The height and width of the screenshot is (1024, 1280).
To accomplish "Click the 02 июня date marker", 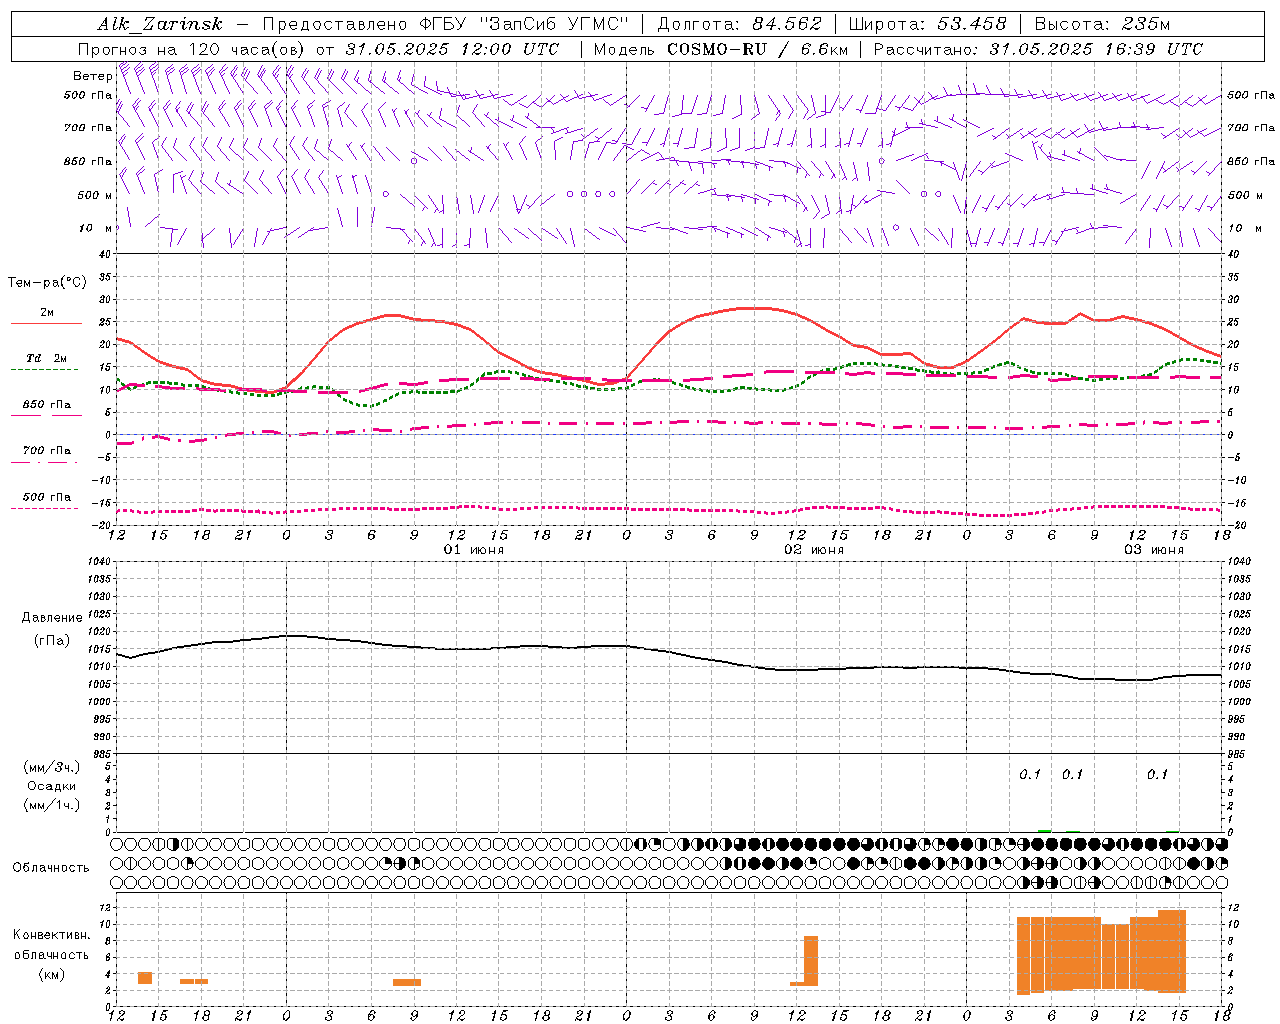I will click(x=814, y=550).
